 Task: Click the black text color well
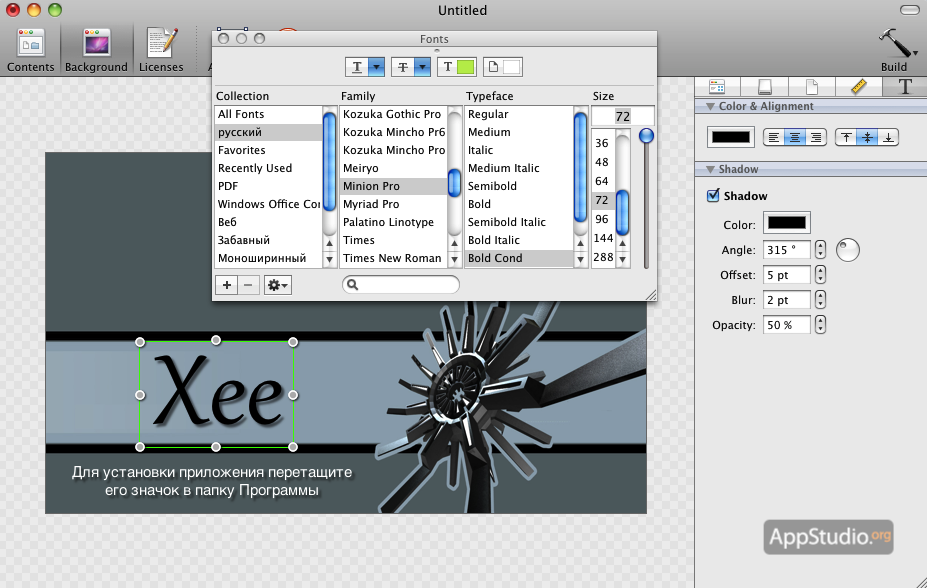coord(731,137)
